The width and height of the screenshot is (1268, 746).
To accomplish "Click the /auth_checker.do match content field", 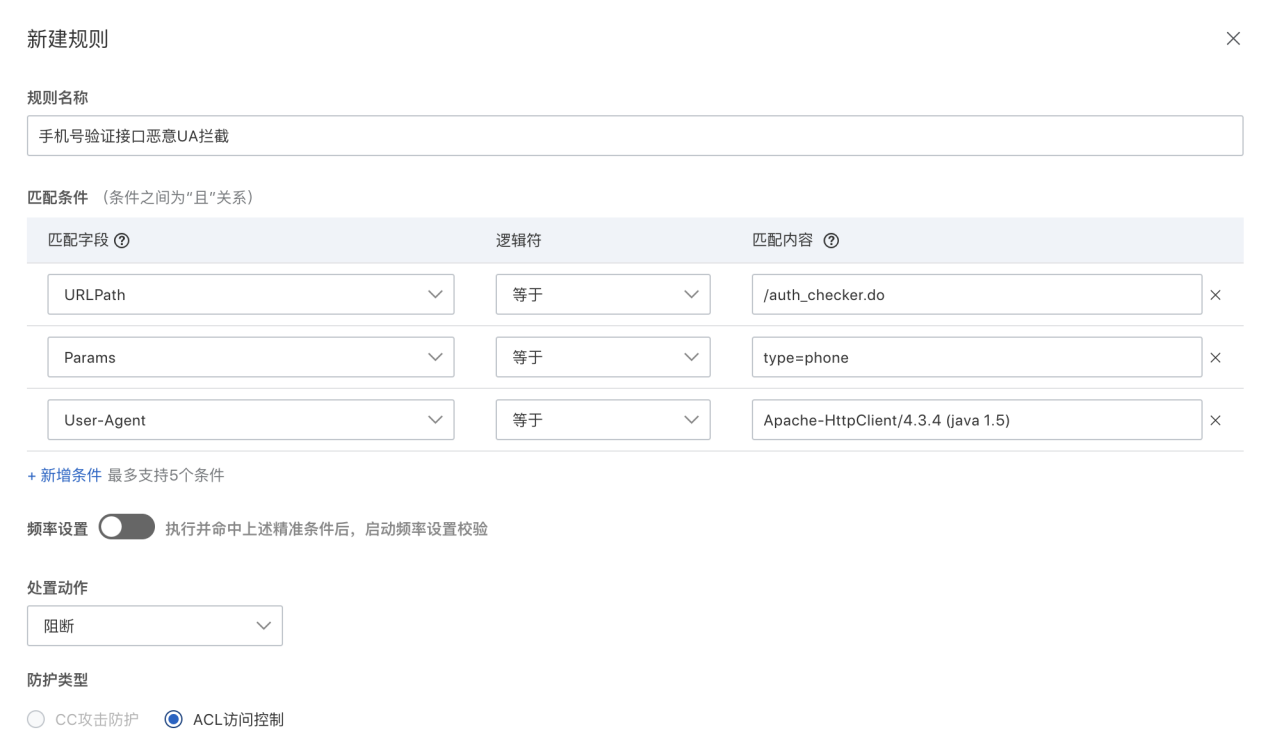I will 976,295.
